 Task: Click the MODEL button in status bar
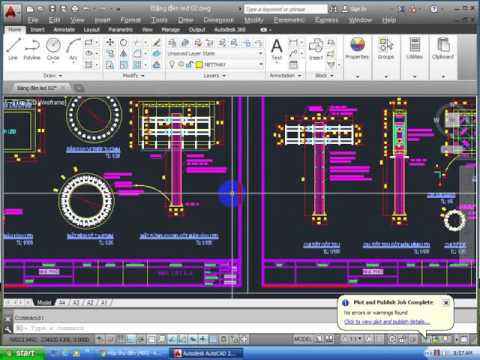tap(303, 339)
